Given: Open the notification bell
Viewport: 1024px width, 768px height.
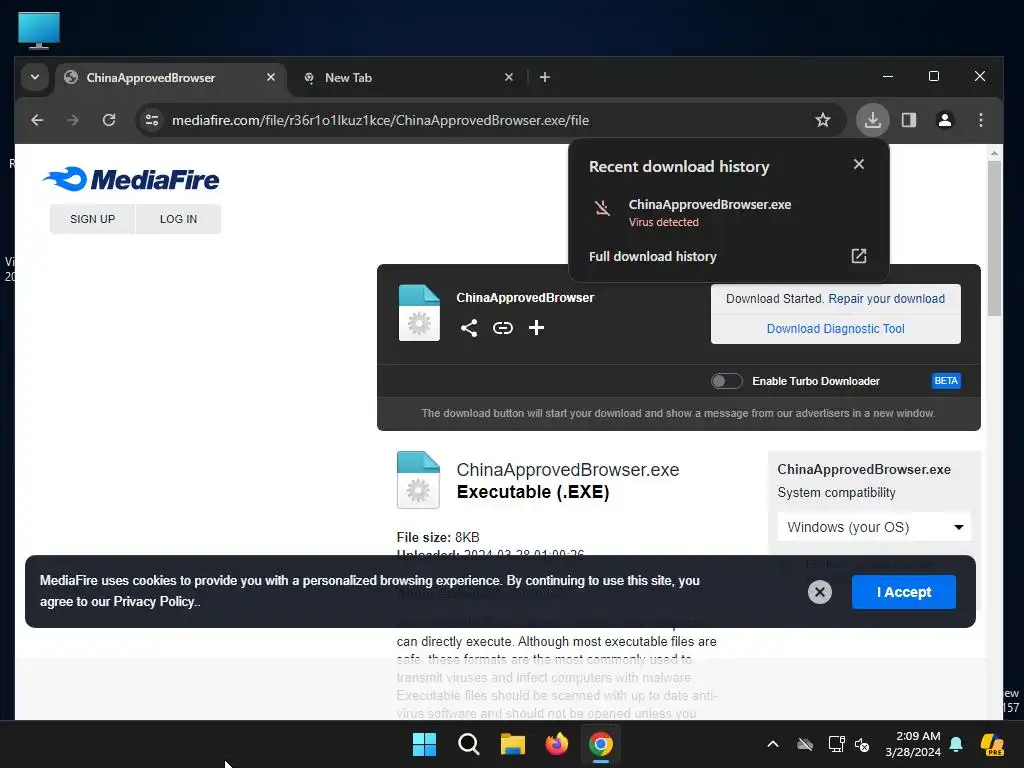Looking at the screenshot, I should click(x=956, y=744).
